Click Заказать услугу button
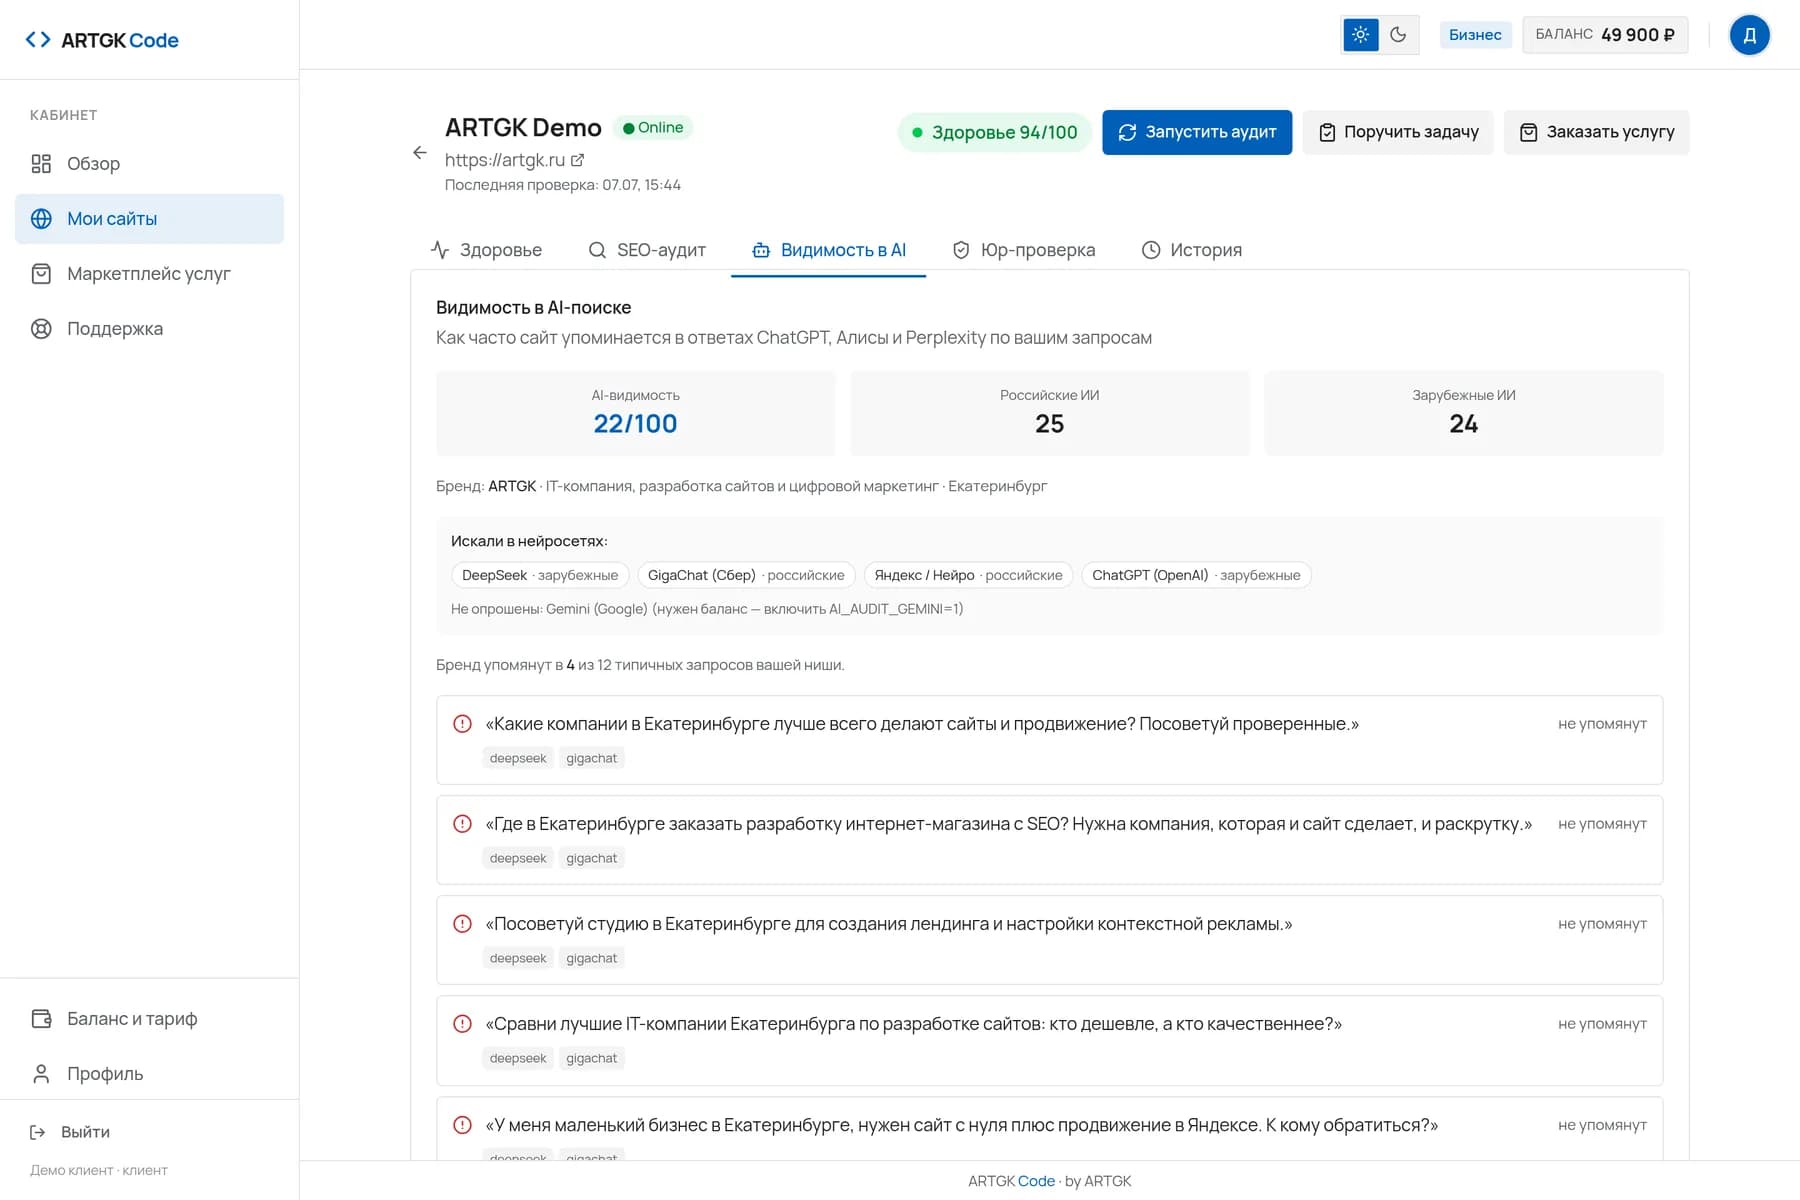 tap(1597, 132)
